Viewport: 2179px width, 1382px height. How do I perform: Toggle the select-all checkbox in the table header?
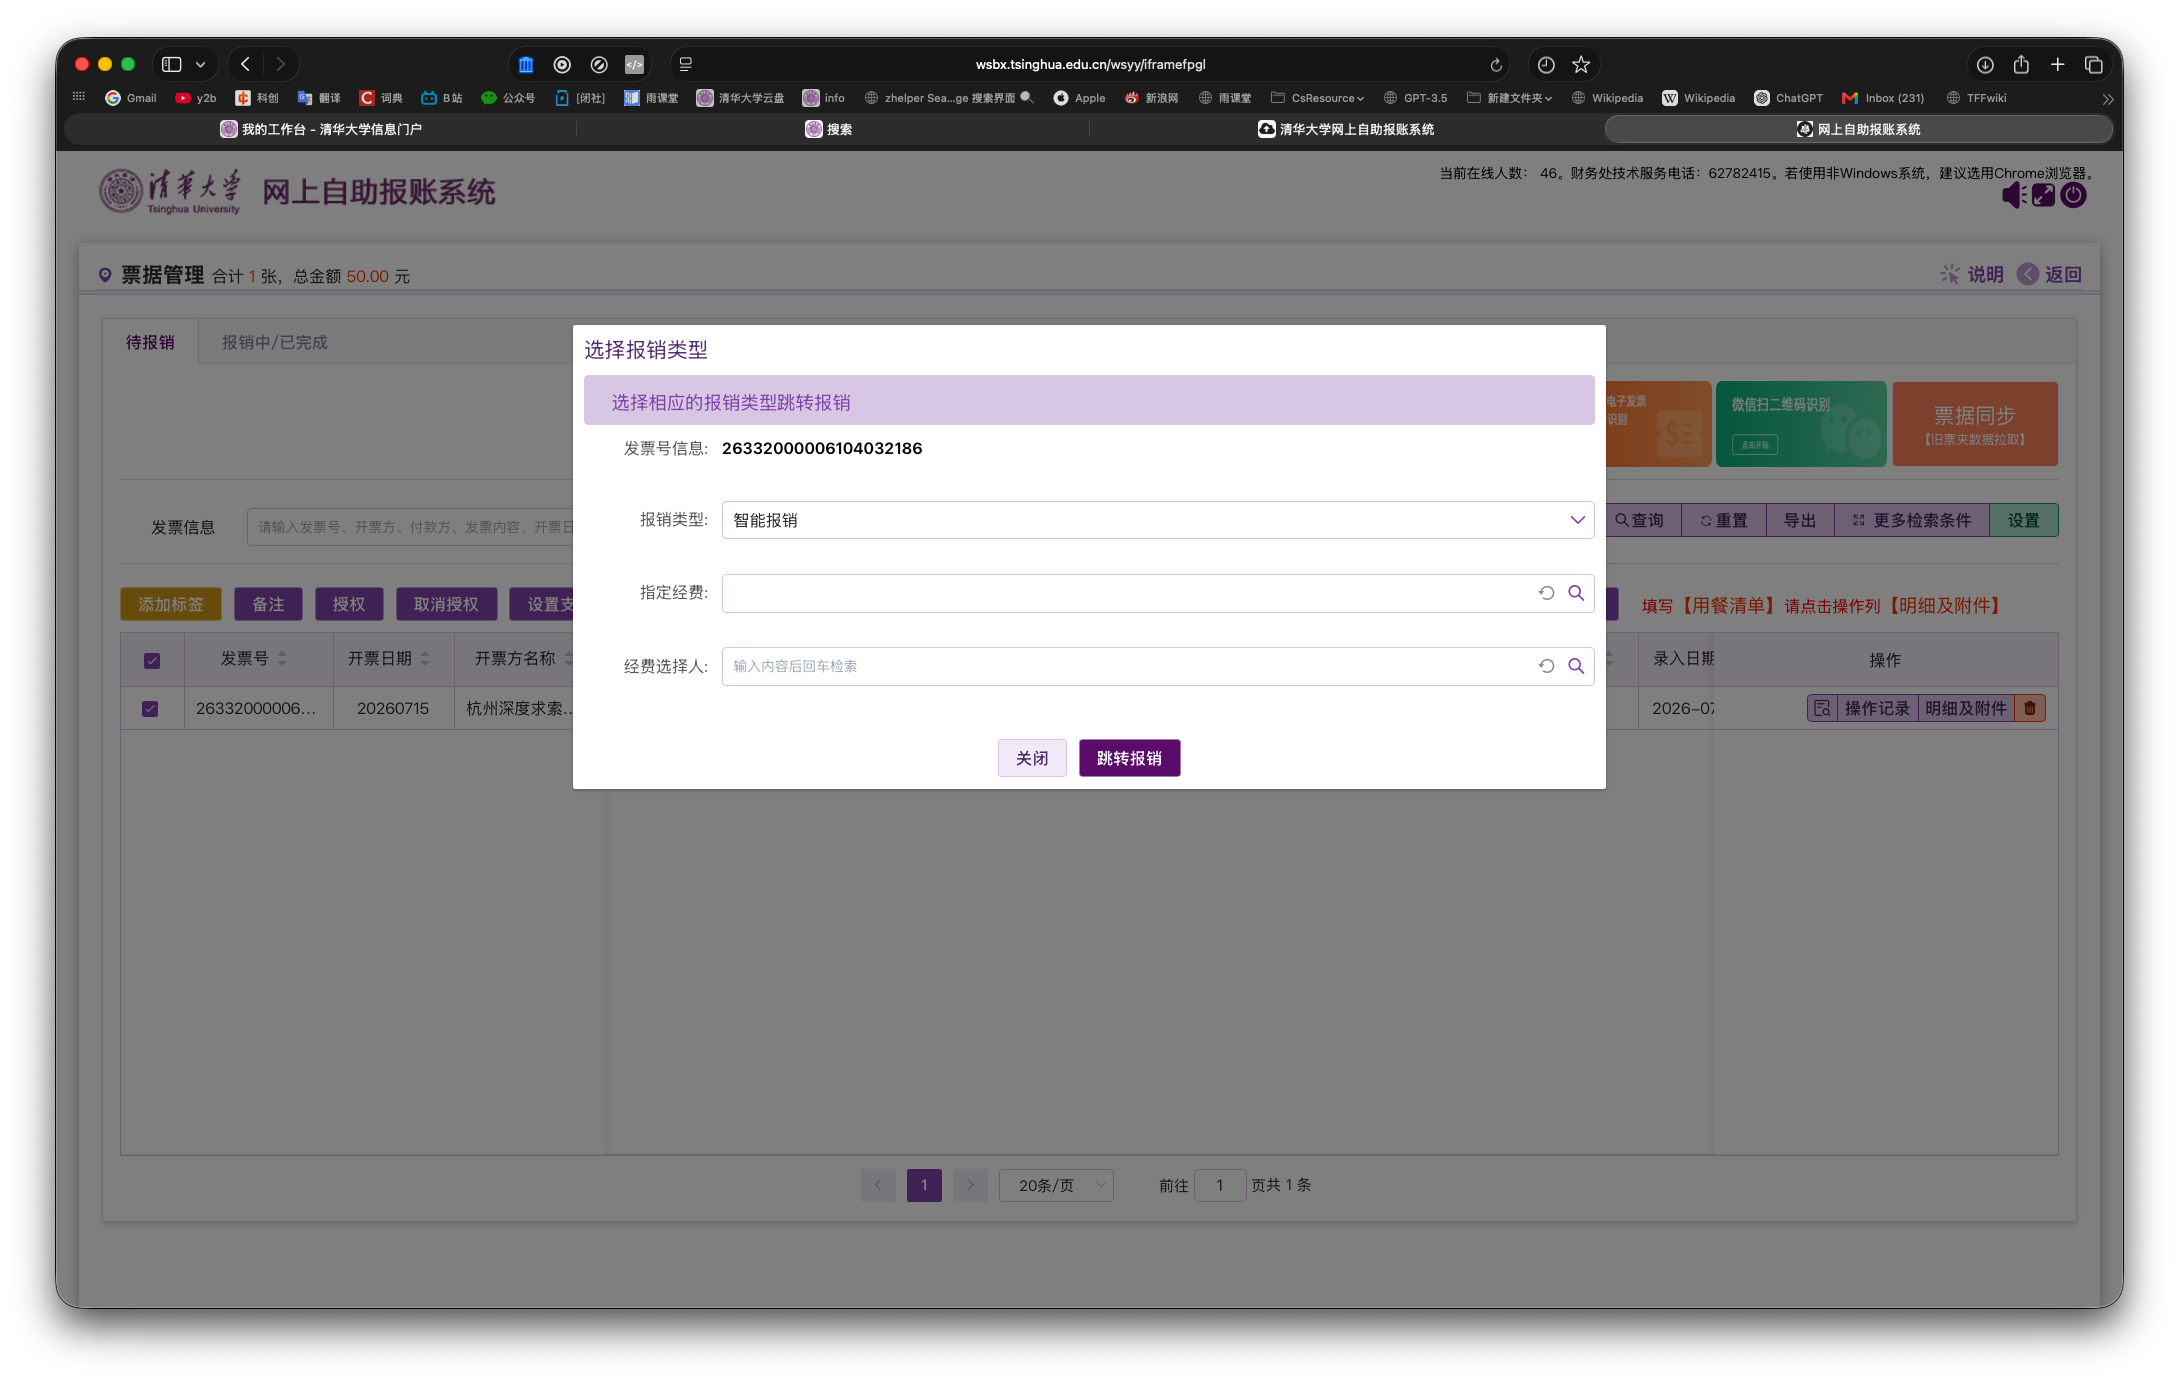point(152,660)
